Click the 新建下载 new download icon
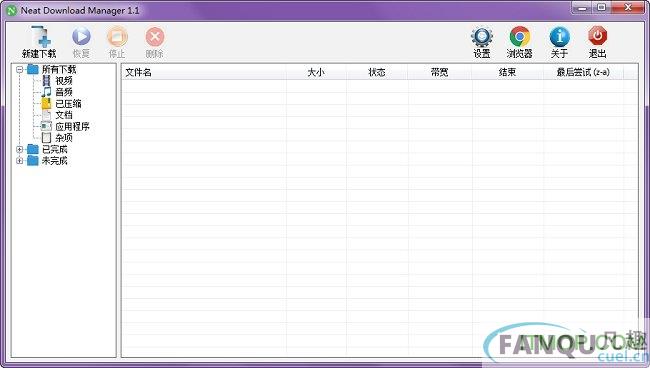The width and height of the screenshot is (650, 368). click(41, 36)
